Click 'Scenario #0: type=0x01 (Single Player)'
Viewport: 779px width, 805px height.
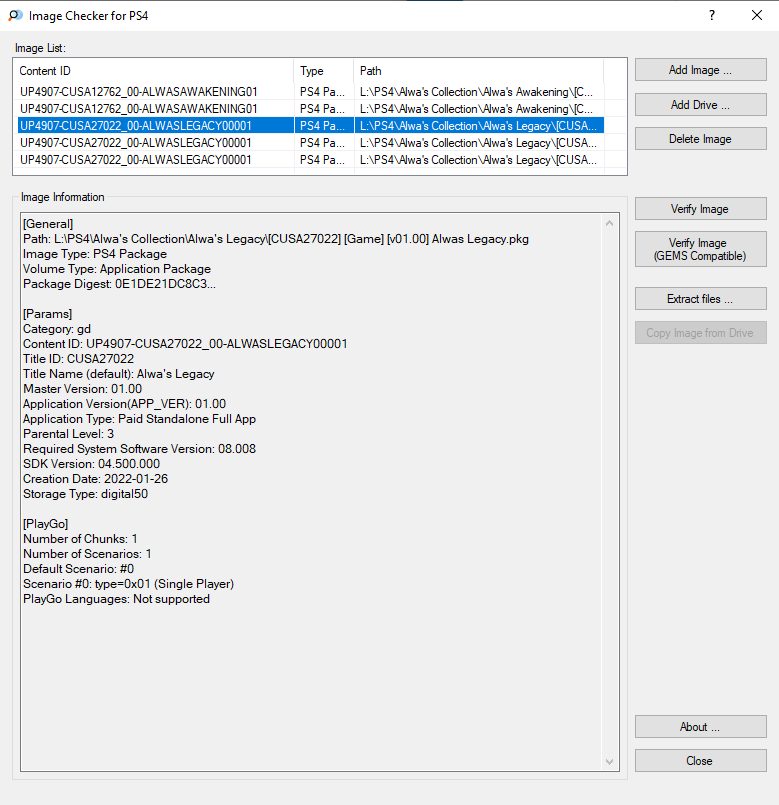click(x=128, y=584)
